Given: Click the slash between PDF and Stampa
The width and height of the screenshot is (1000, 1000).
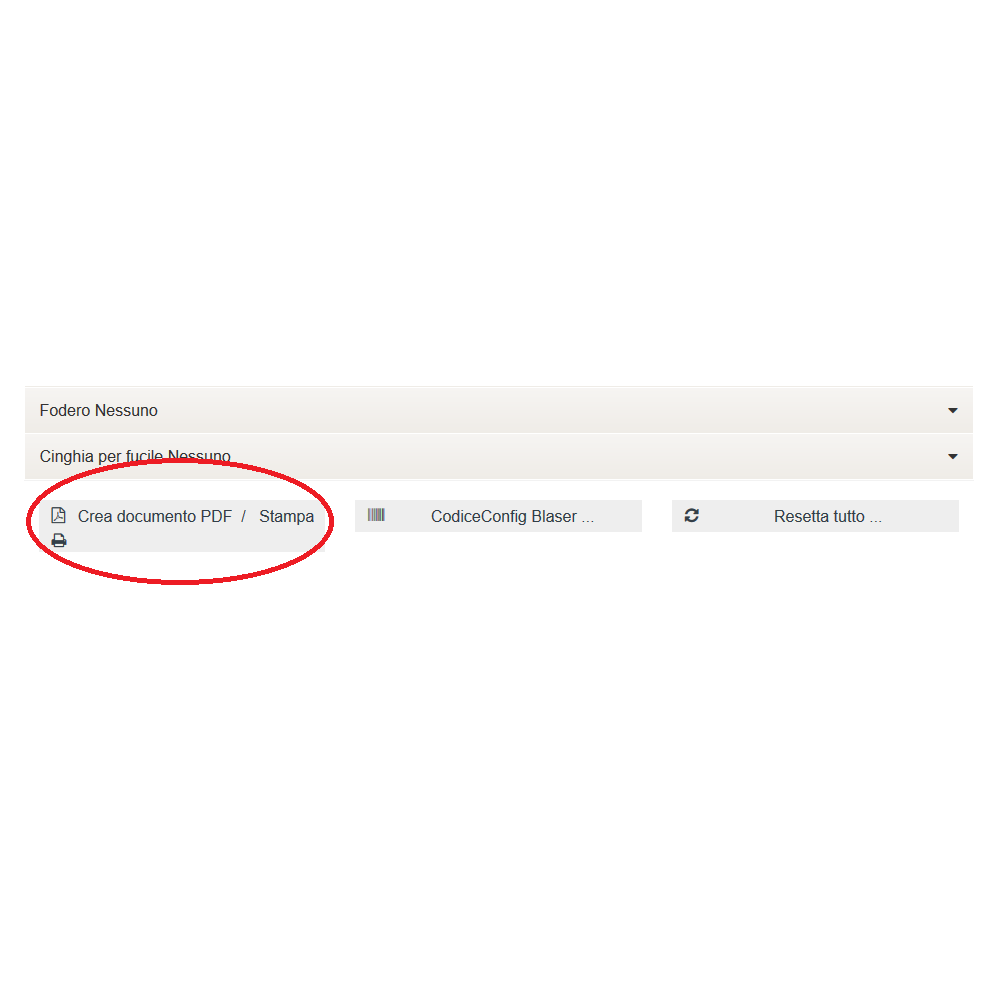Looking at the screenshot, I should coord(244,516).
